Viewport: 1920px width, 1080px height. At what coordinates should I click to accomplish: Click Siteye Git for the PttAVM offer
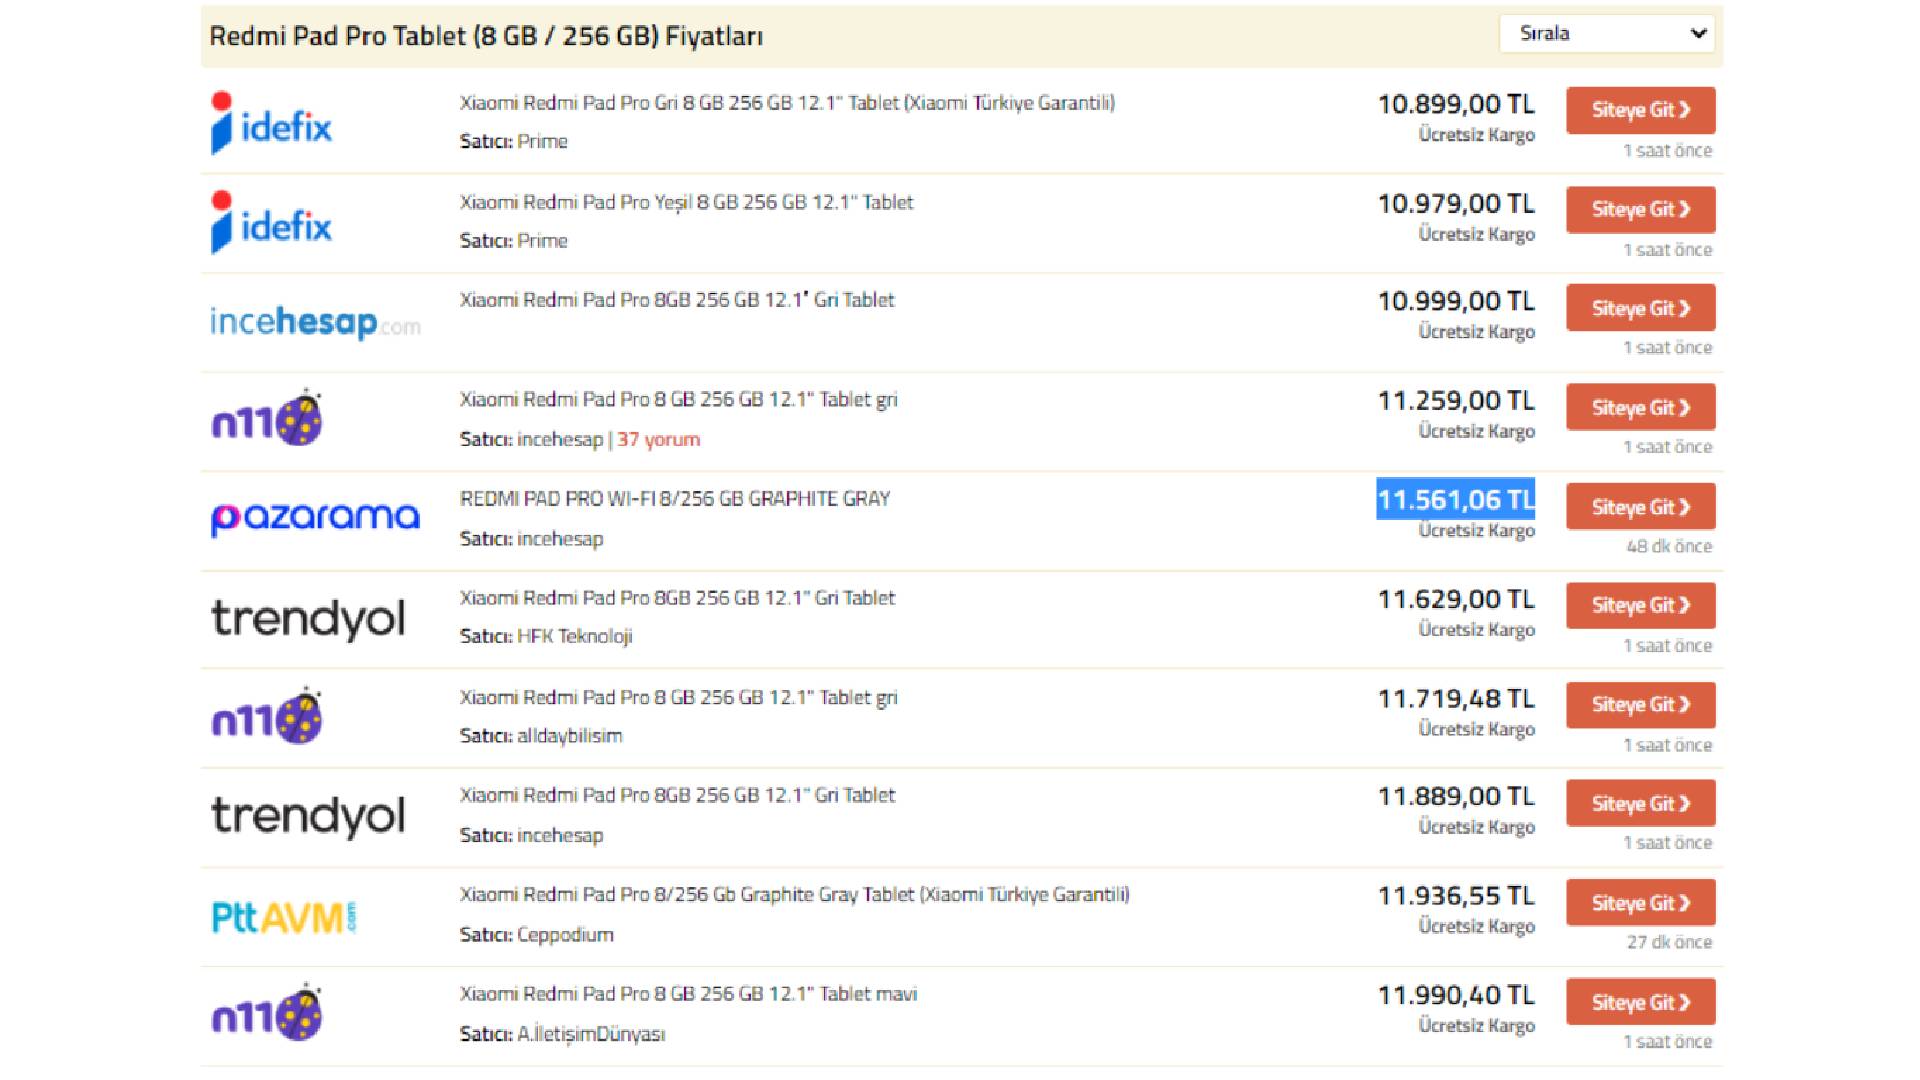click(1640, 903)
